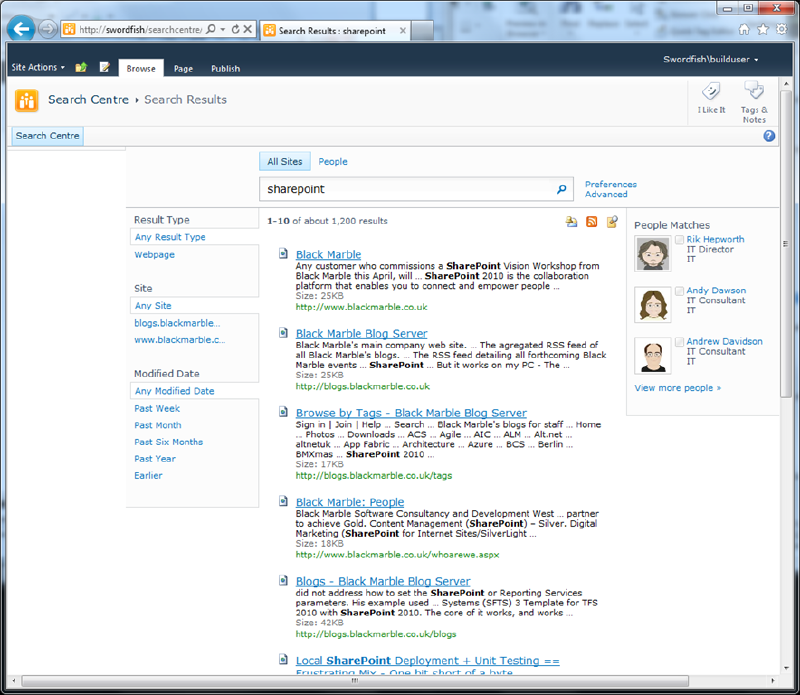
Task: Click the browser Back arrow button
Action: (x=21, y=29)
